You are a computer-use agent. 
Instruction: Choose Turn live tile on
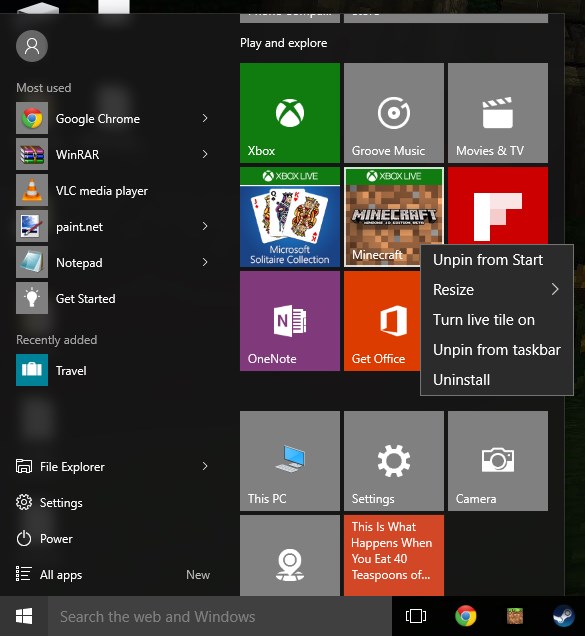[x=497, y=320]
